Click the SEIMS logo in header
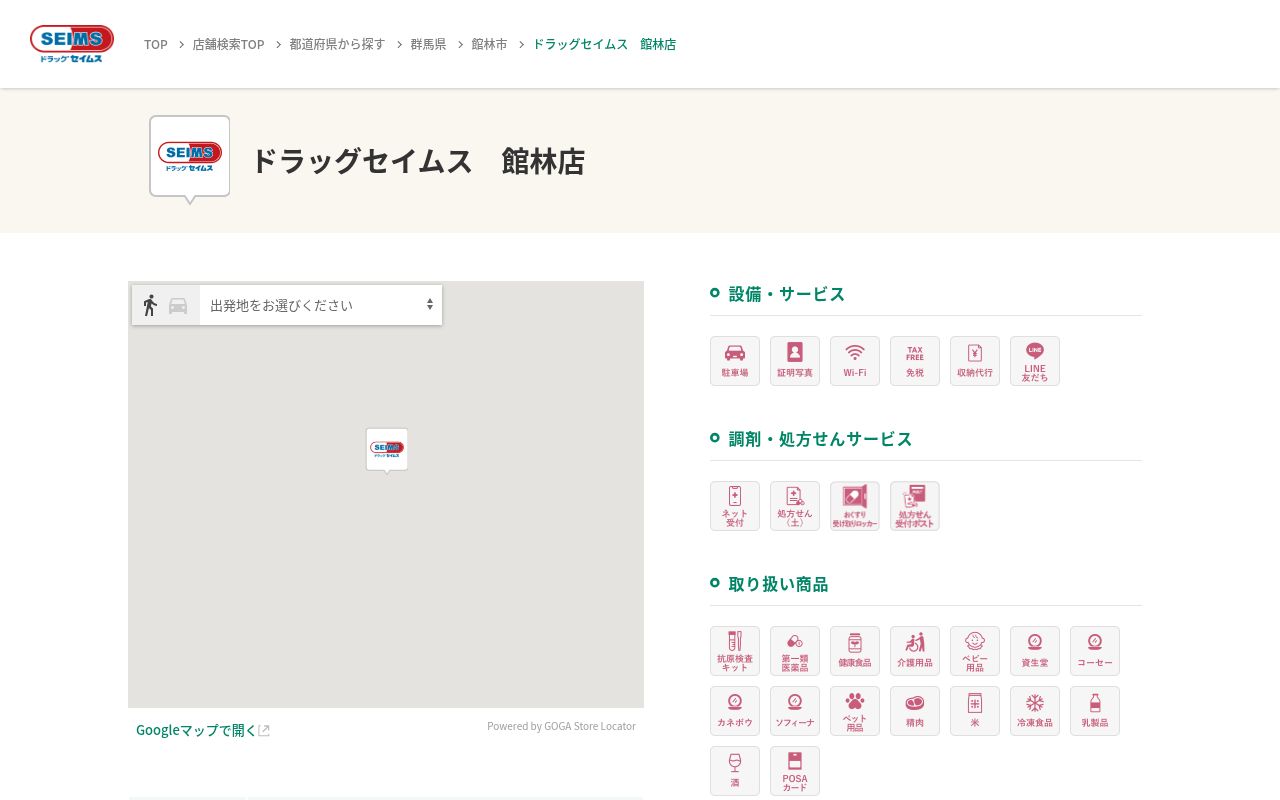The width and height of the screenshot is (1280, 800). coord(72,44)
